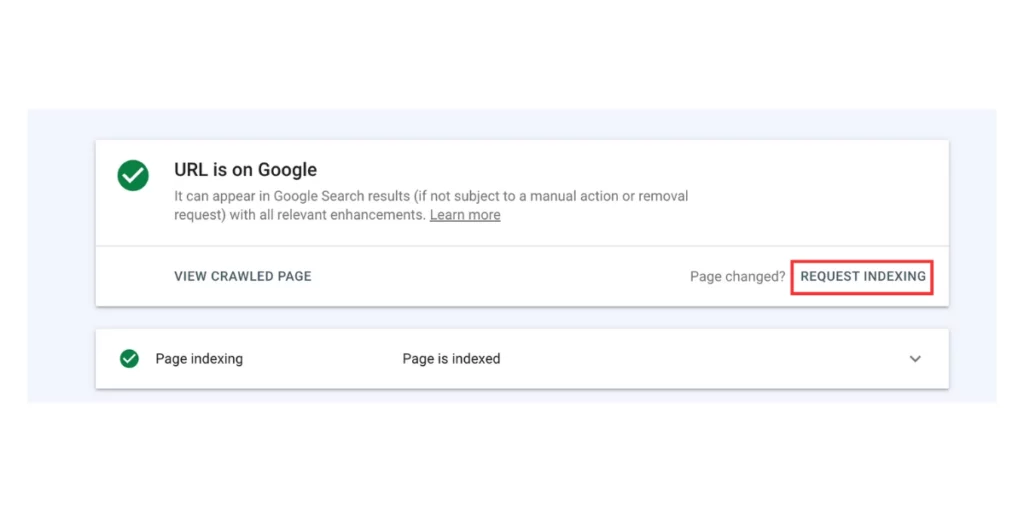Follow the Learn more link

[x=465, y=215]
